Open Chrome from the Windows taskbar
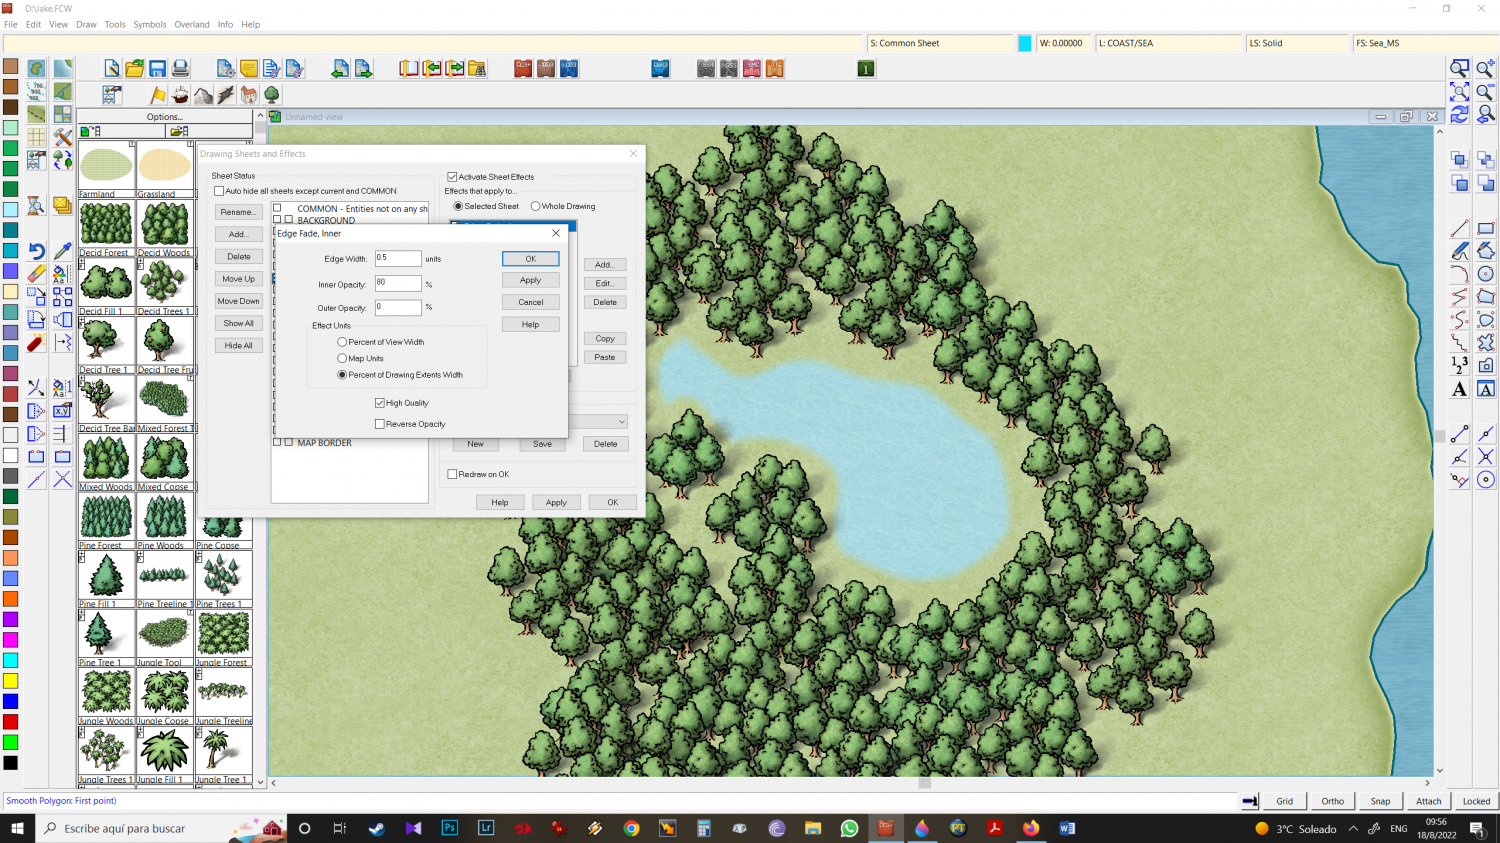This screenshot has height=843, width=1500. 631,828
